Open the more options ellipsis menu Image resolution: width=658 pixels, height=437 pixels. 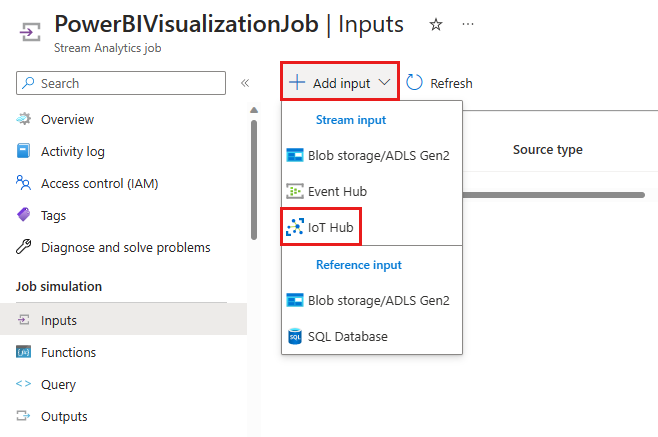[x=467, y=24]
